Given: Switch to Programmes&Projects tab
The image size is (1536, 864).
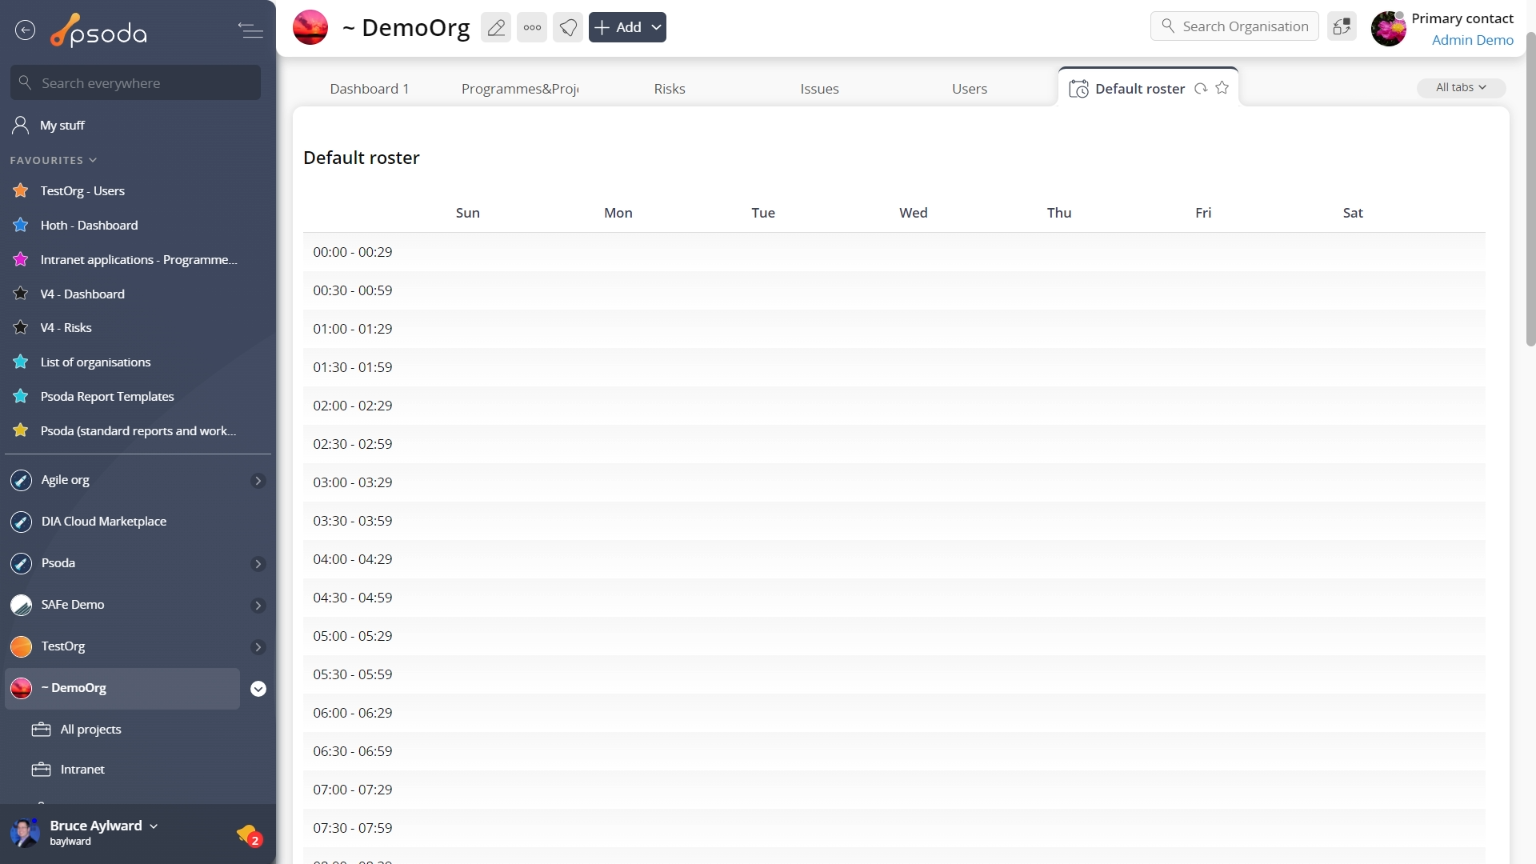Looking at the screenshot, I should [520, 89].
